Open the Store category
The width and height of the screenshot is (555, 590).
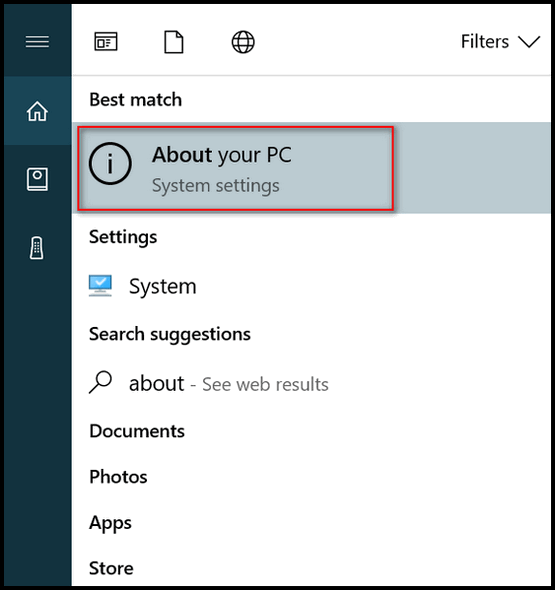pyautogui.click(x=111, y=568)
